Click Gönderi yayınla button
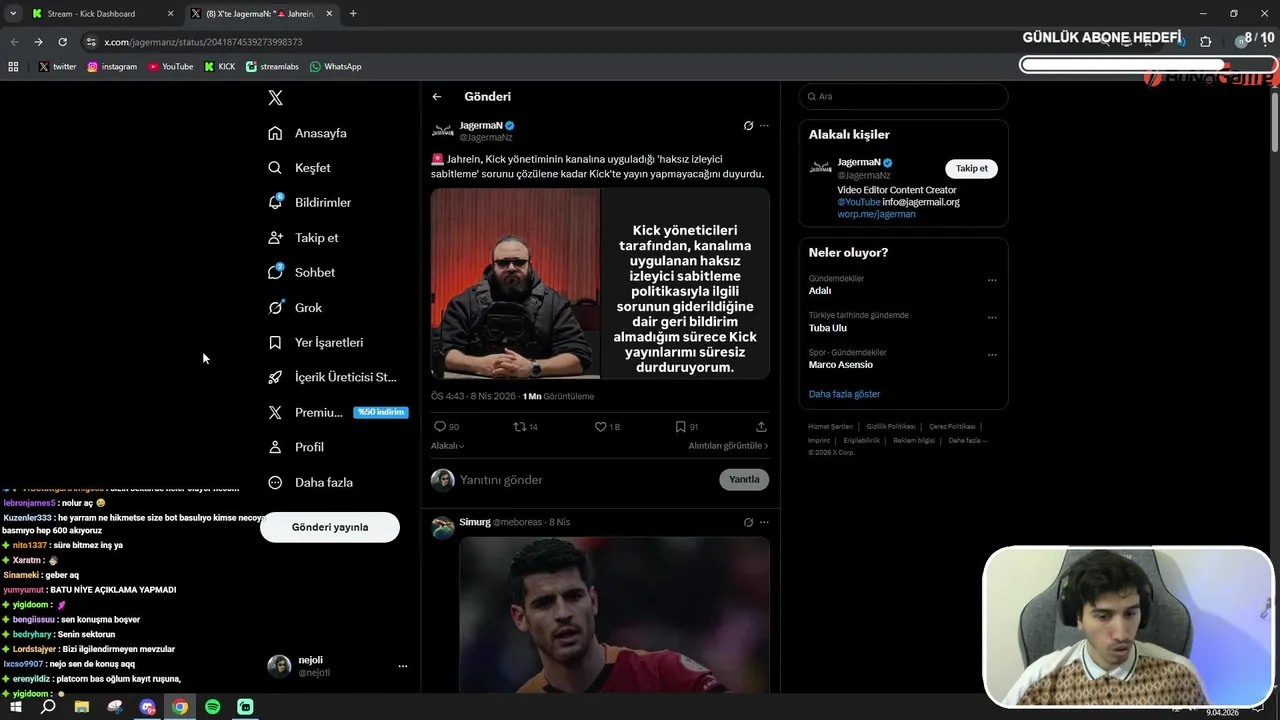 click(330, 527)
